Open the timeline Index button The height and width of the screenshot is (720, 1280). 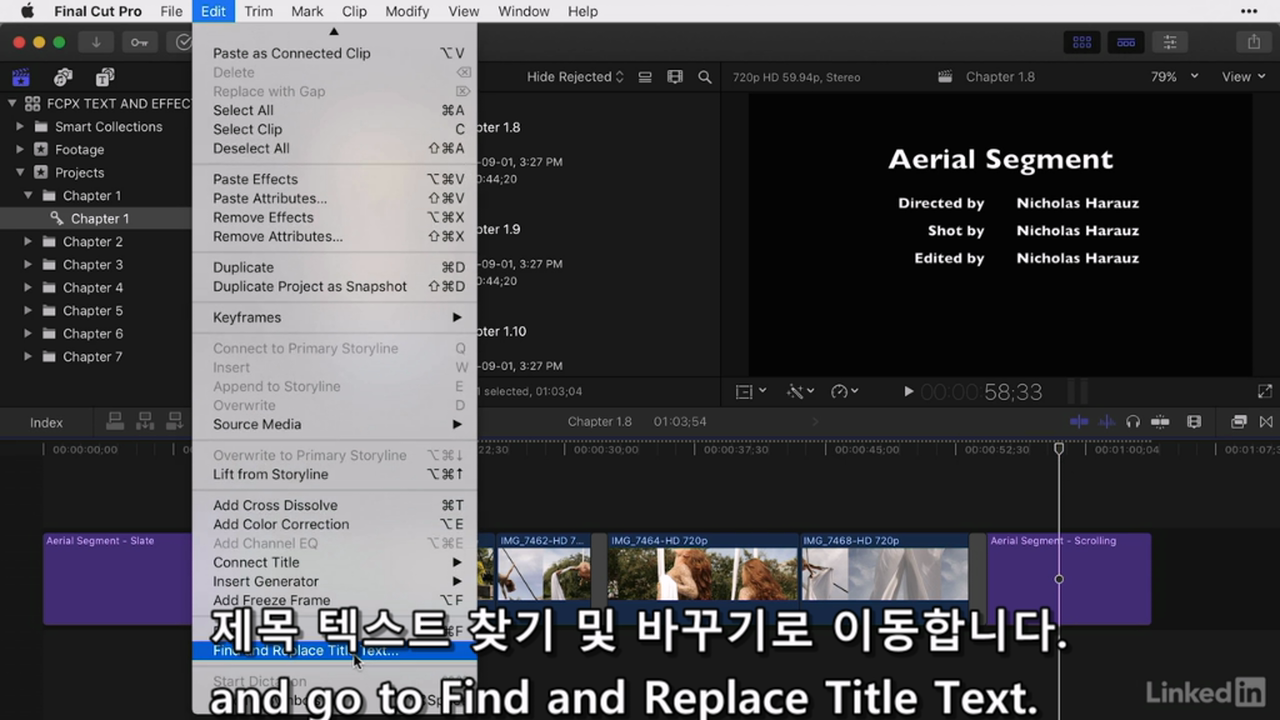point(46,423)
